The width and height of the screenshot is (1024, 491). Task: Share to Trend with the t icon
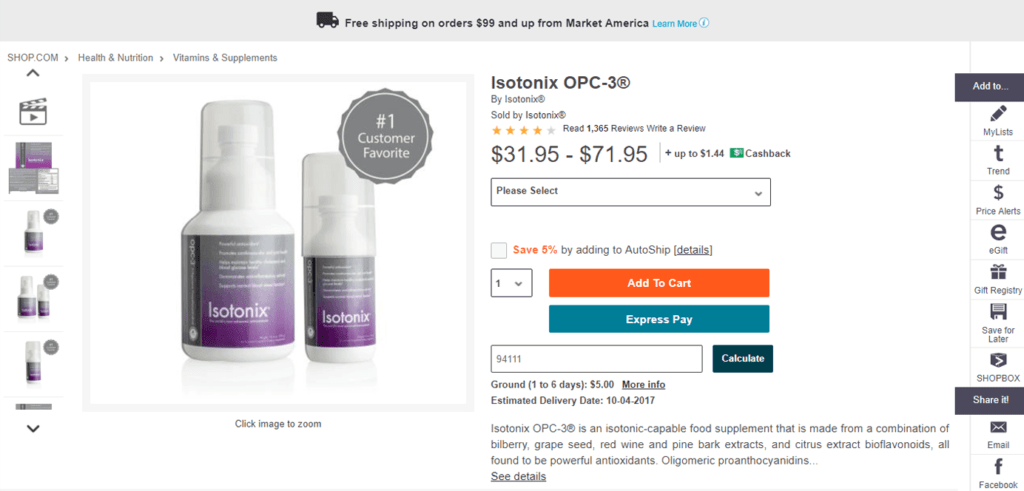(x=998, y=153)
